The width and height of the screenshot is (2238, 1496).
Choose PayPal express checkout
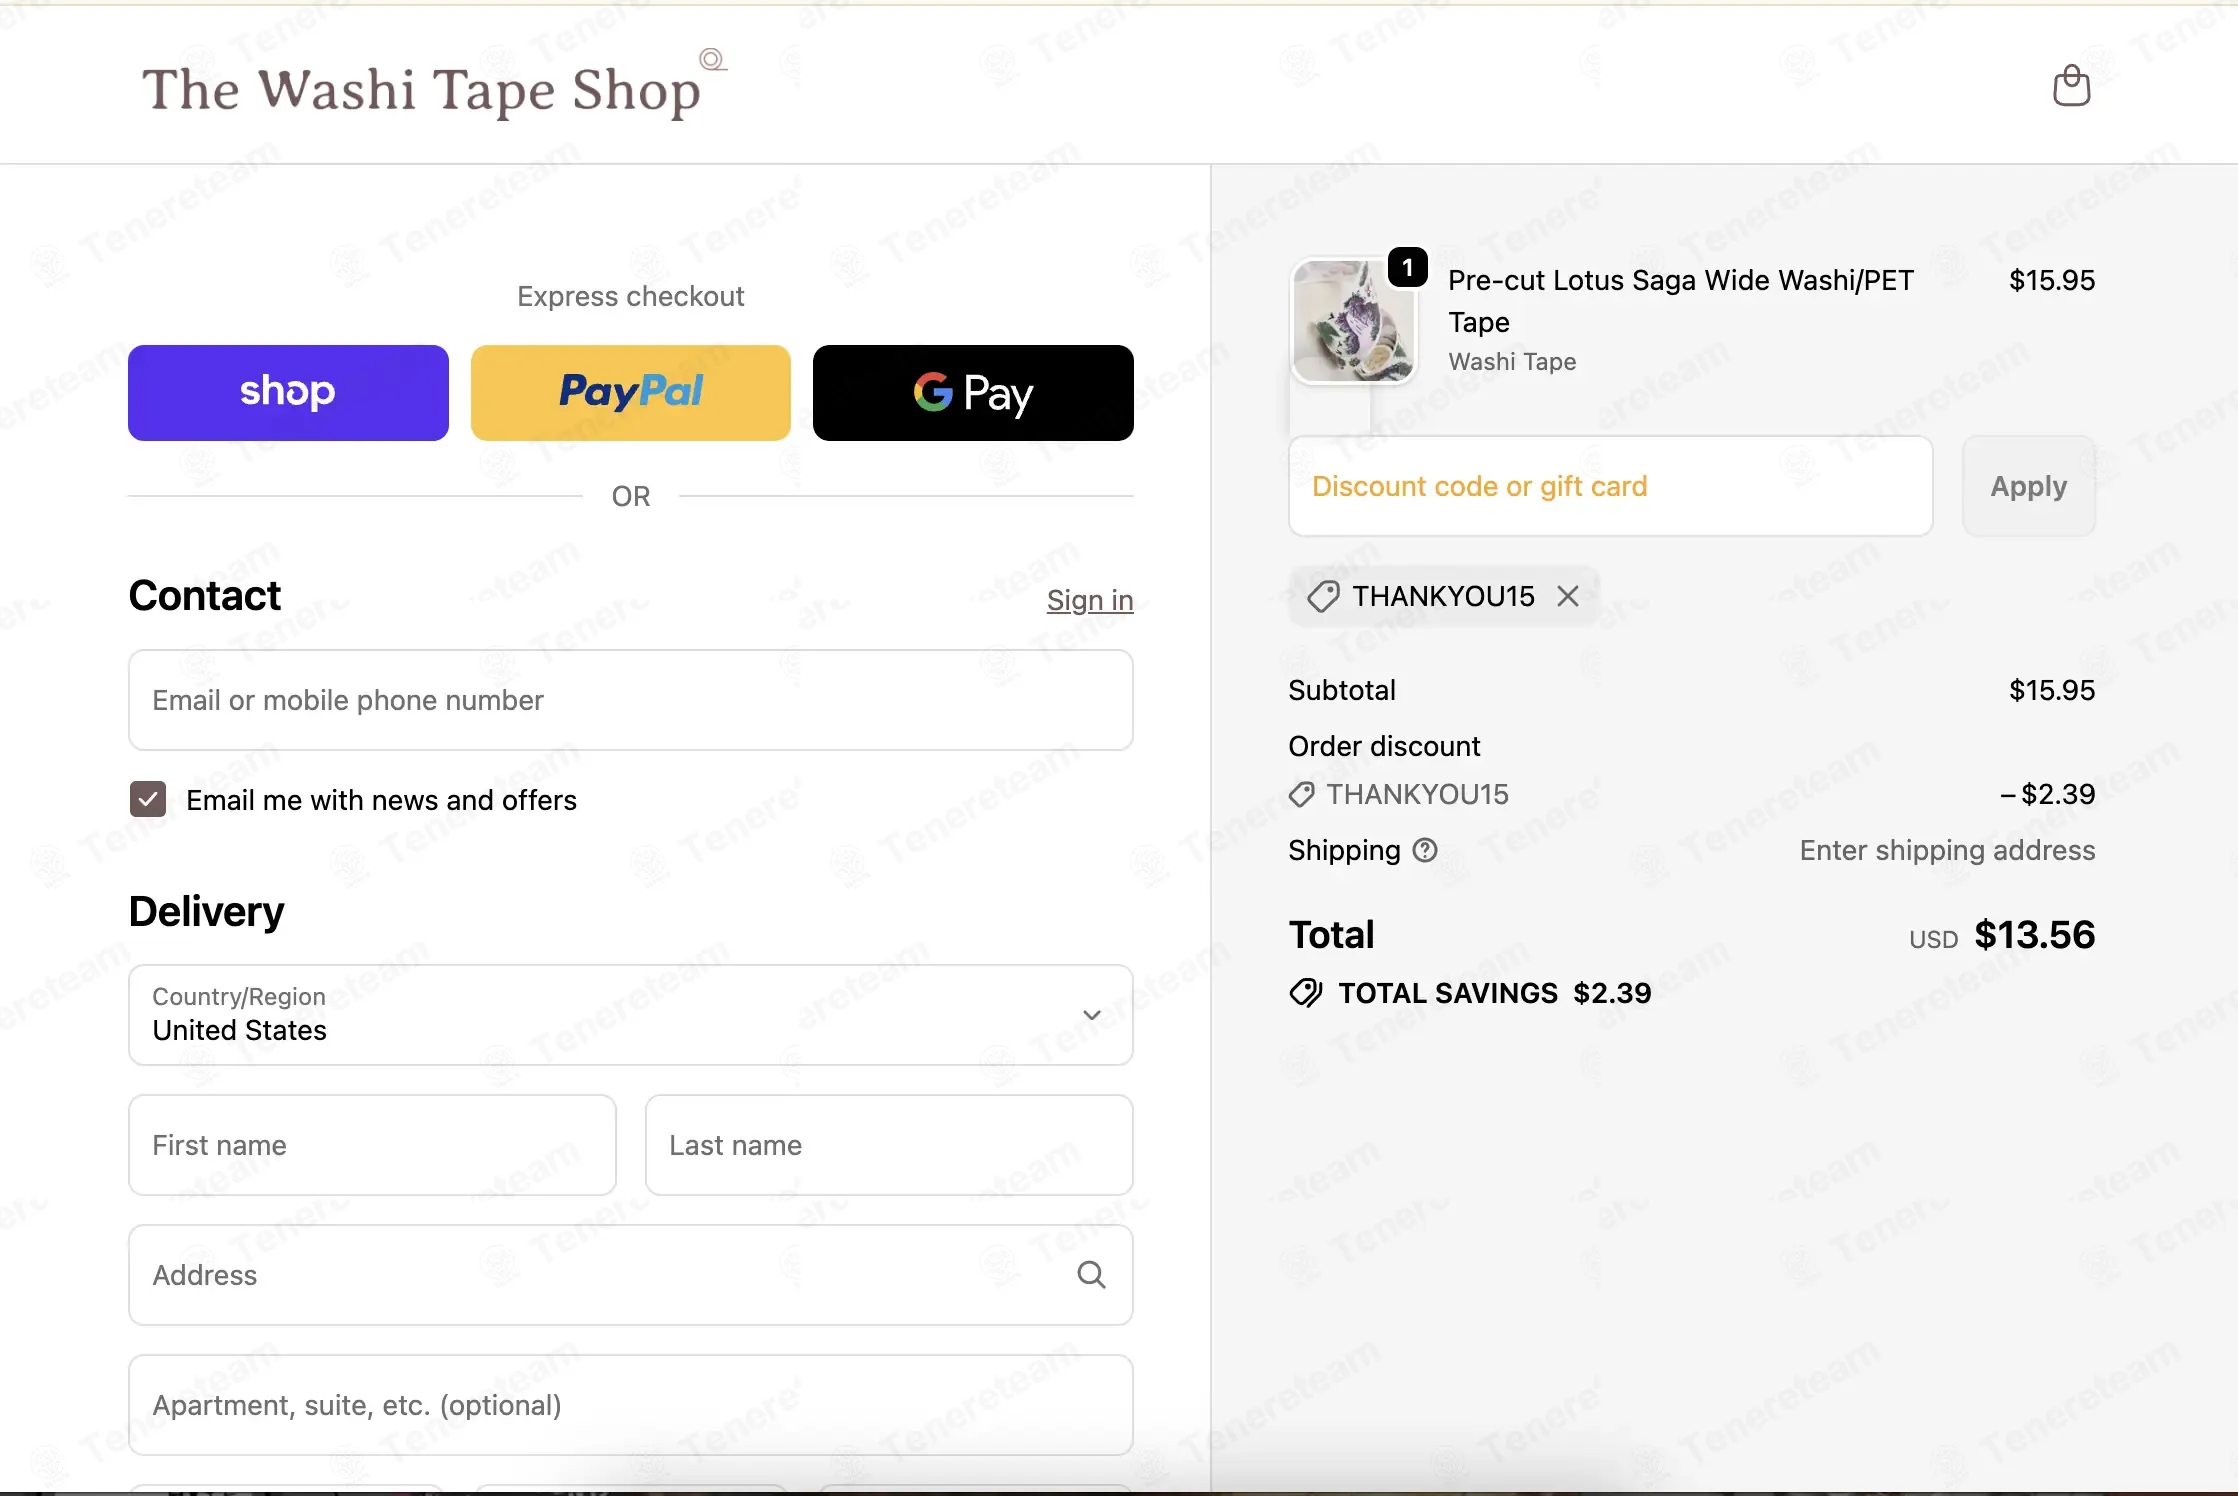(631, 393)
